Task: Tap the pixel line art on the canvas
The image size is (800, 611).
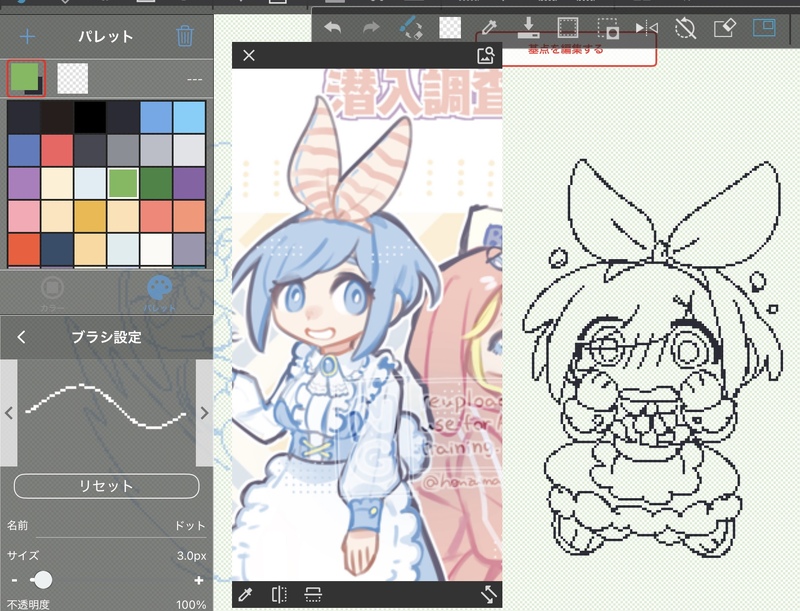Action: coord(653,358)
